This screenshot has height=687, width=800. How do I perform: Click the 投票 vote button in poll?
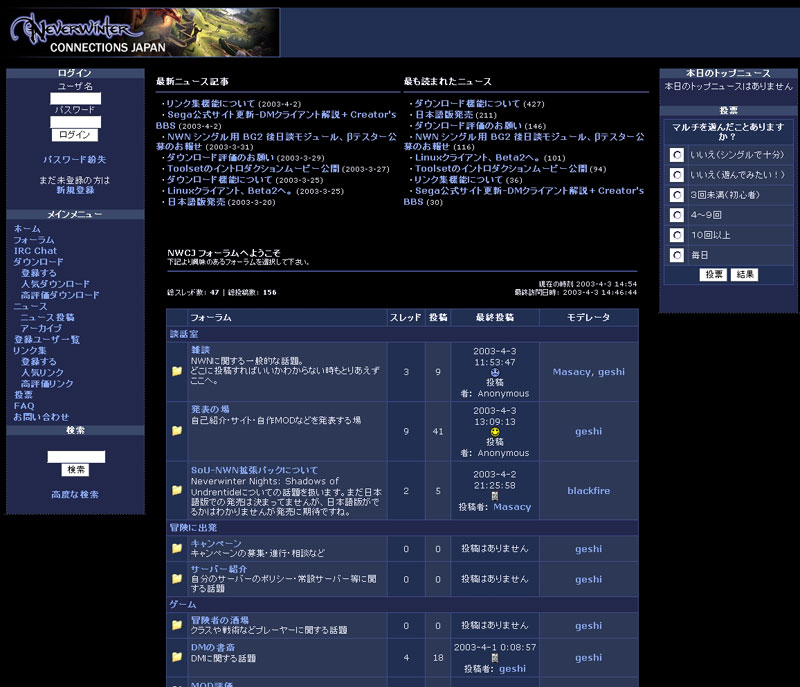pos(713,274)
